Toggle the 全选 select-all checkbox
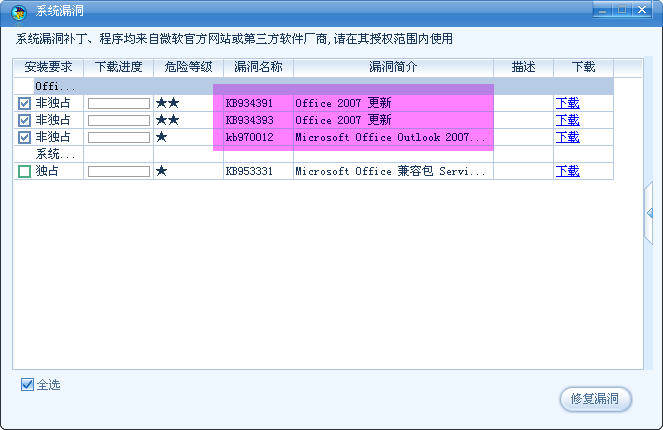 27,384
